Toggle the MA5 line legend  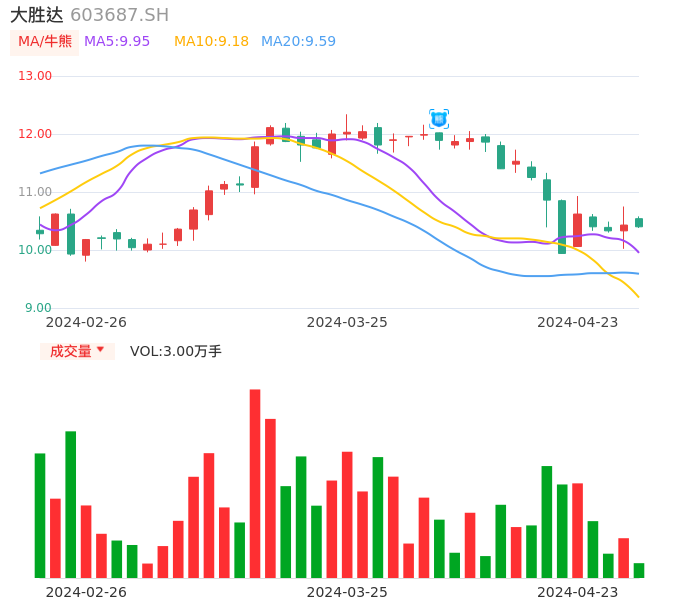[117, 42]
